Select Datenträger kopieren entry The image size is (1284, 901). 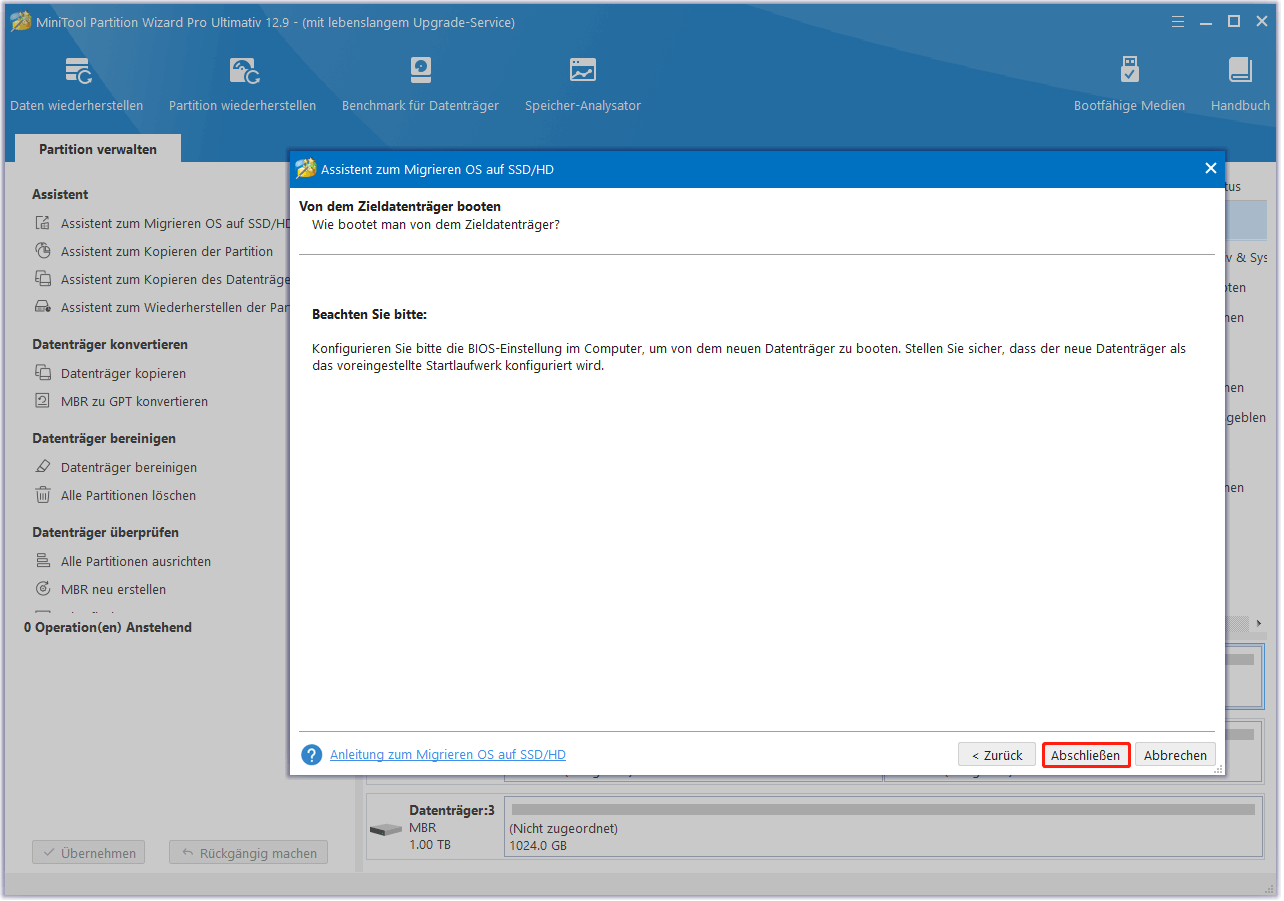pos(123,373)
